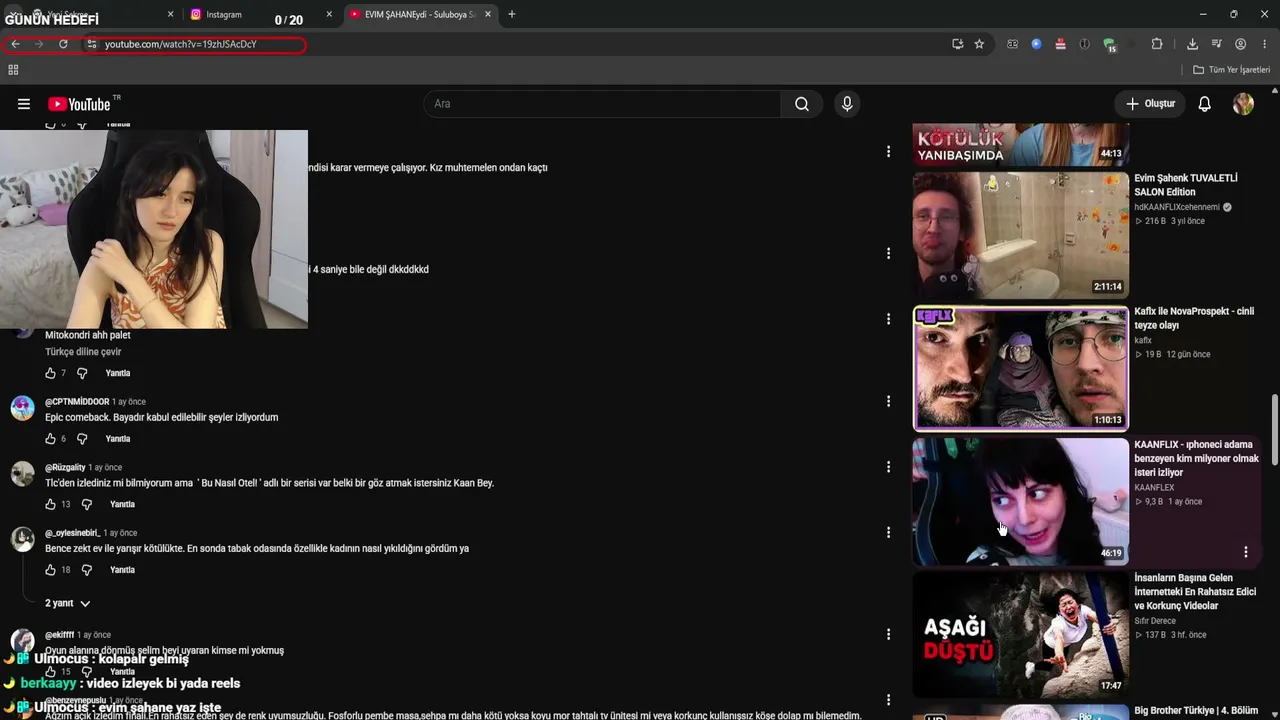Image resolution: width=1280 pixels, height=720 pixels.
Task: Open options menu for Epic comeback comment
Action: (888, 402)
